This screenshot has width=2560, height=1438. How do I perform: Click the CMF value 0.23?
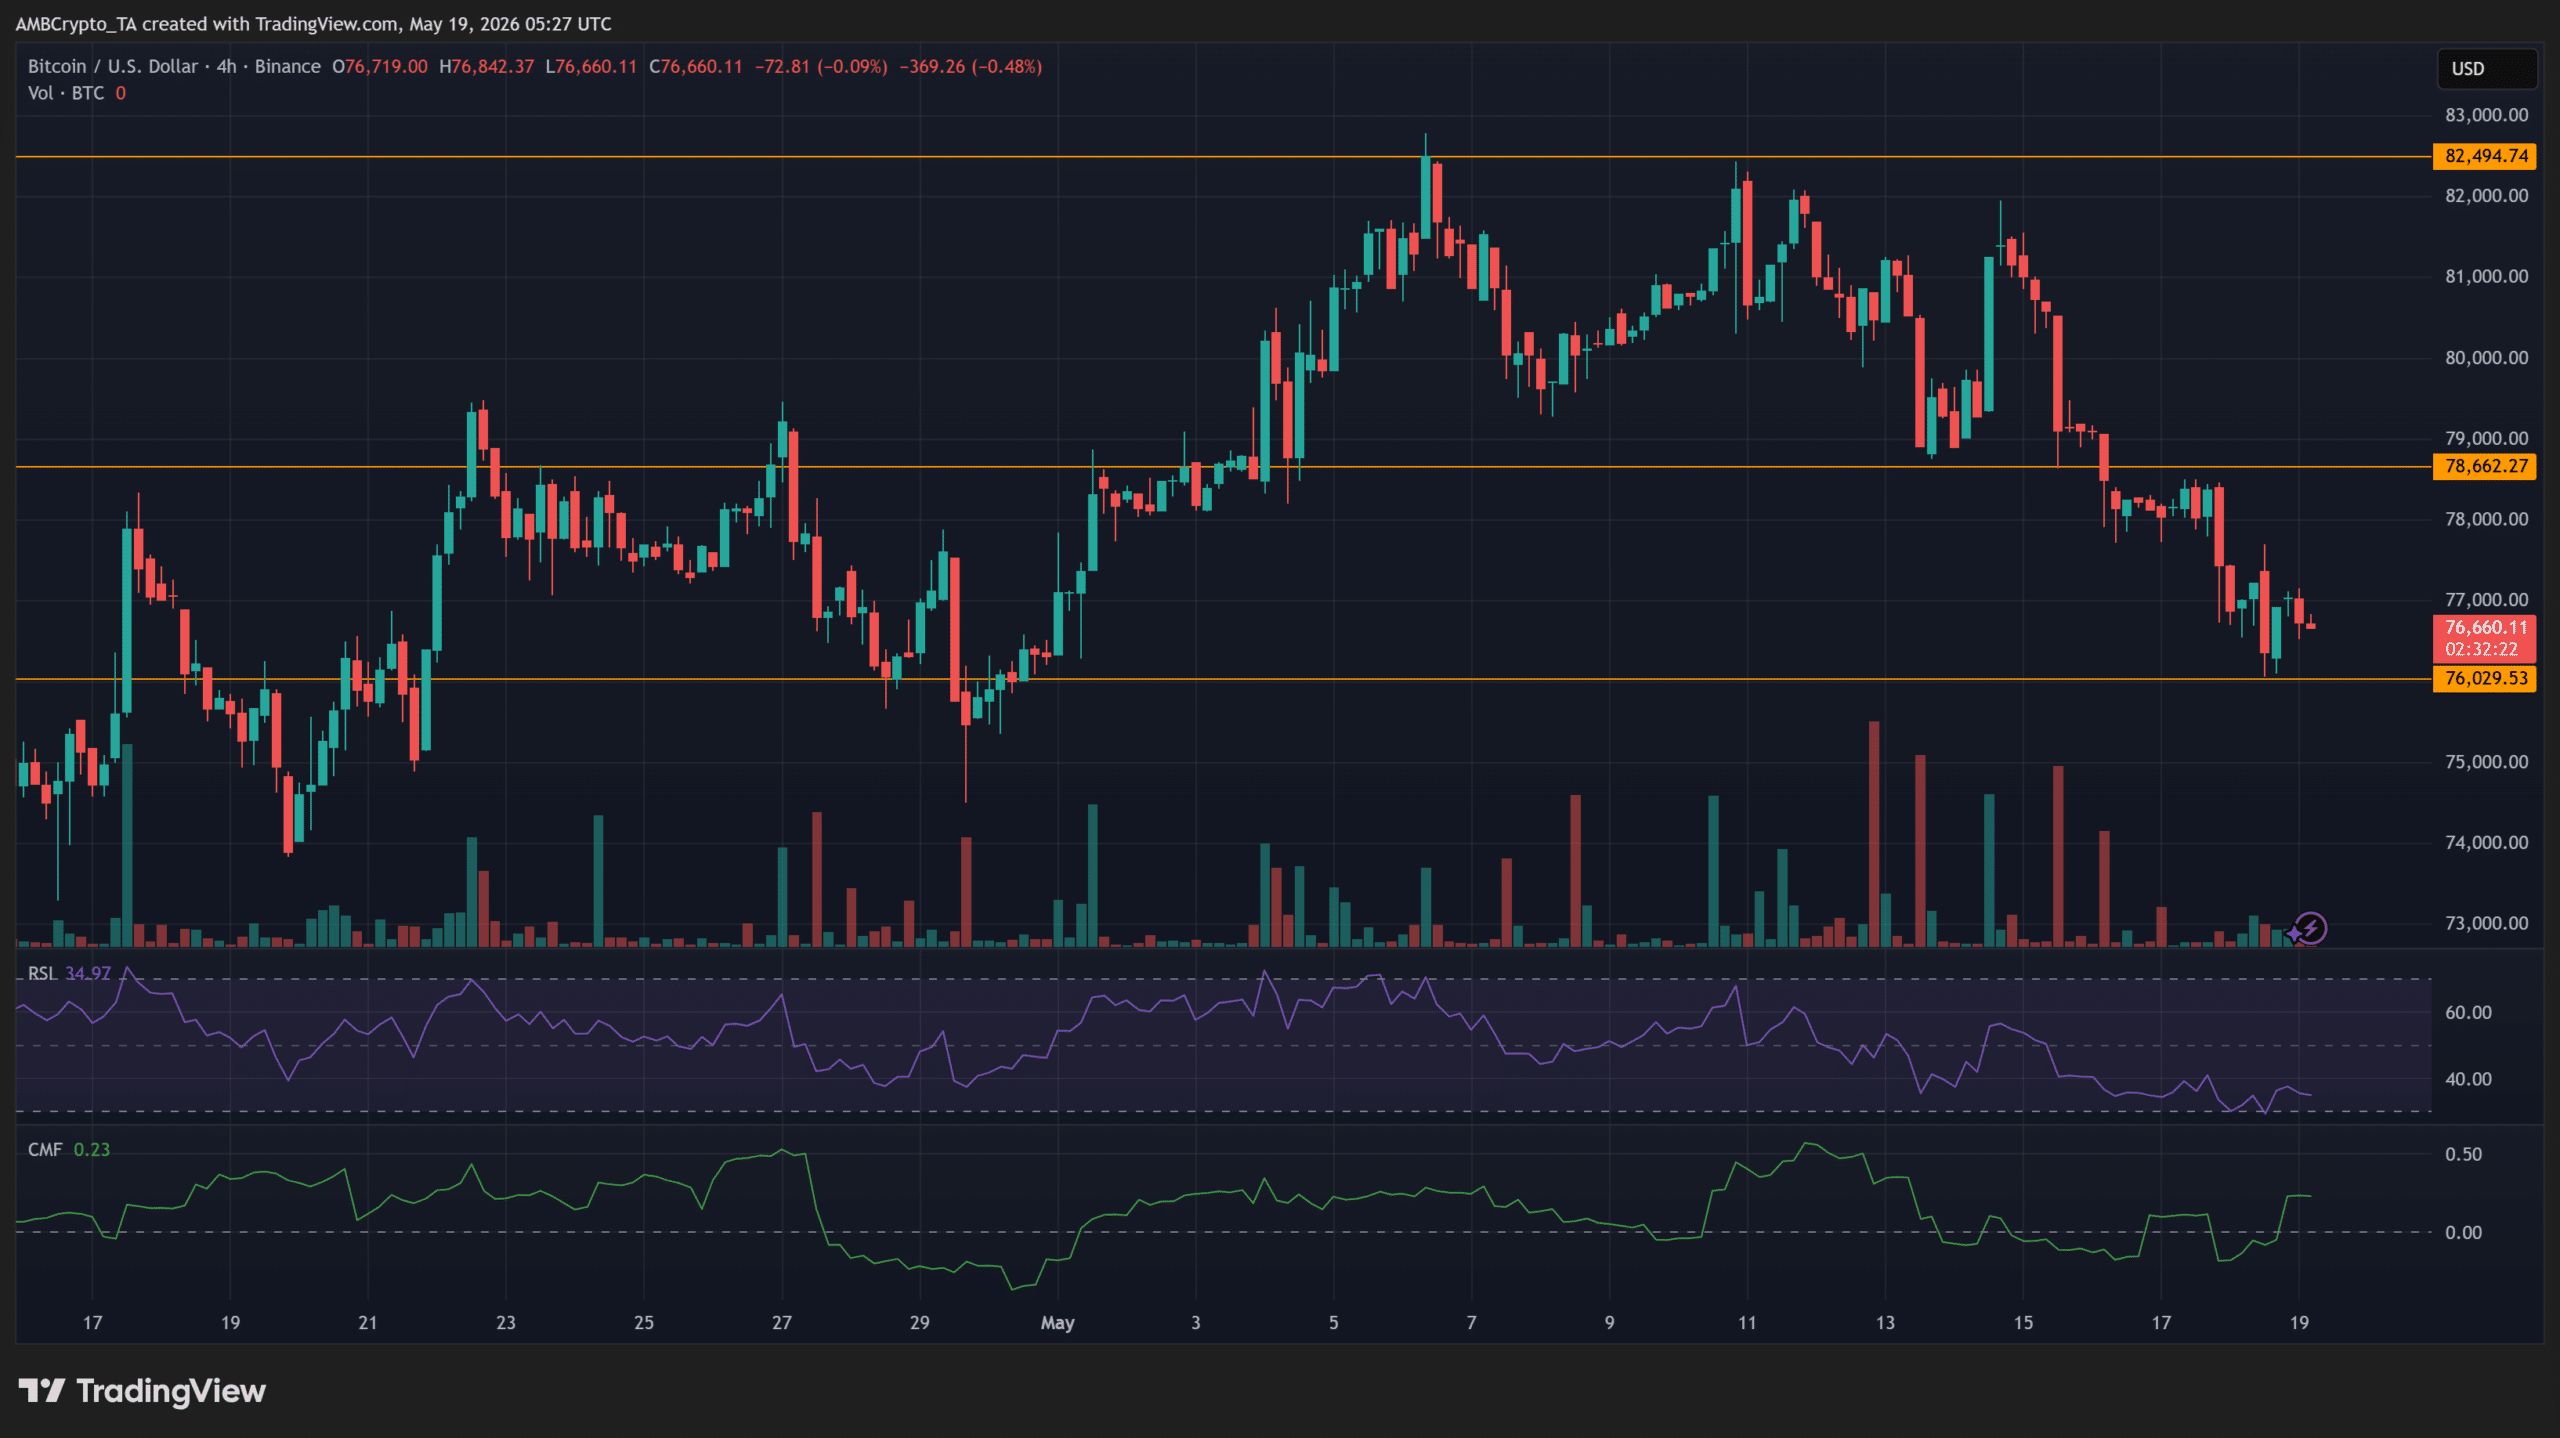click(x=92, y=1149)
